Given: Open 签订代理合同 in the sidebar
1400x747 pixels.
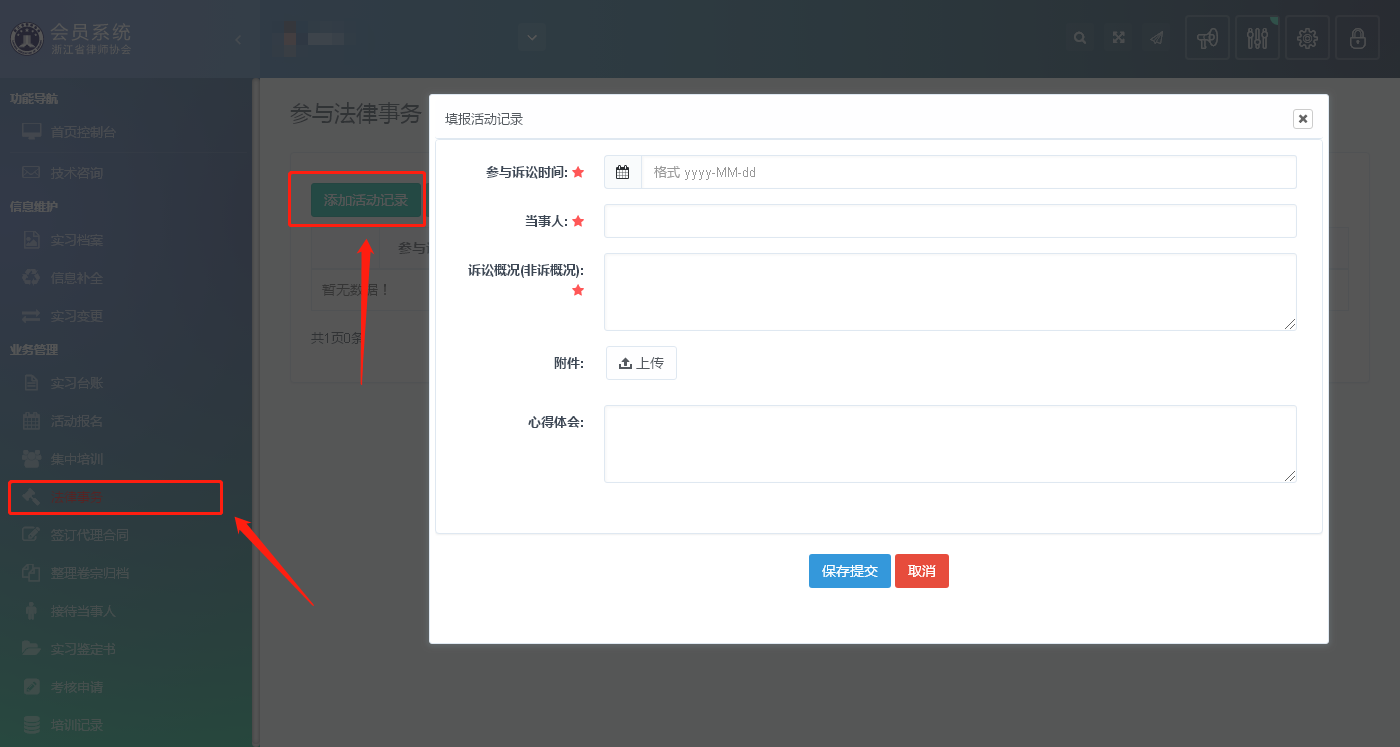Looking at the screenshot, I should 89,535.
